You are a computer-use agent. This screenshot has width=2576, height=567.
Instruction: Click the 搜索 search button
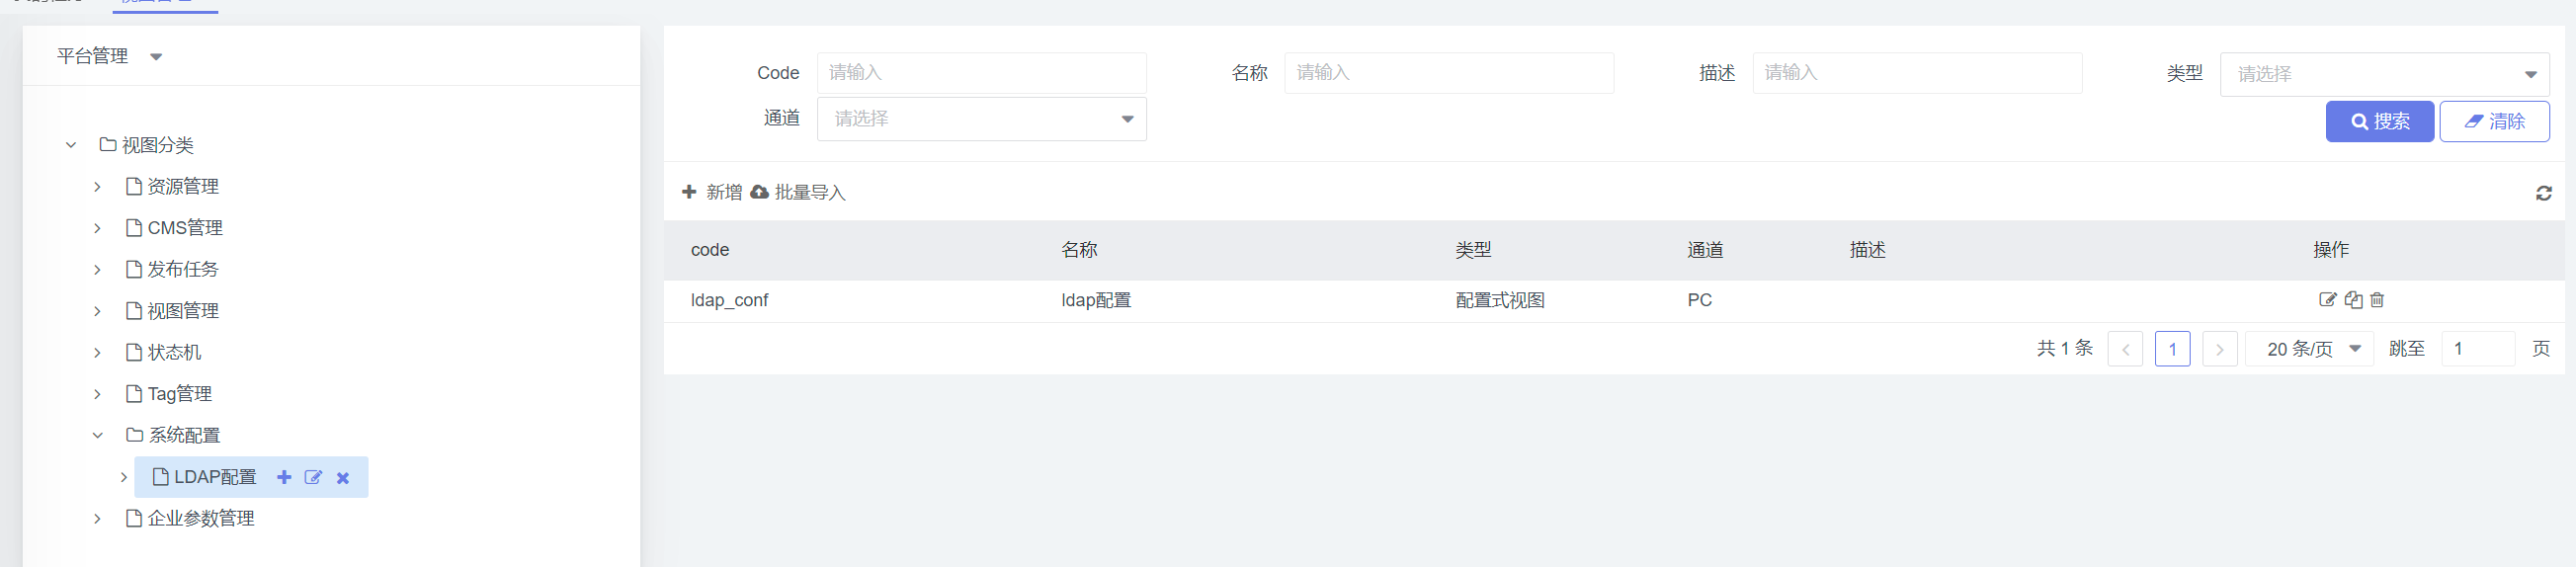click(x=2379, y=122)
